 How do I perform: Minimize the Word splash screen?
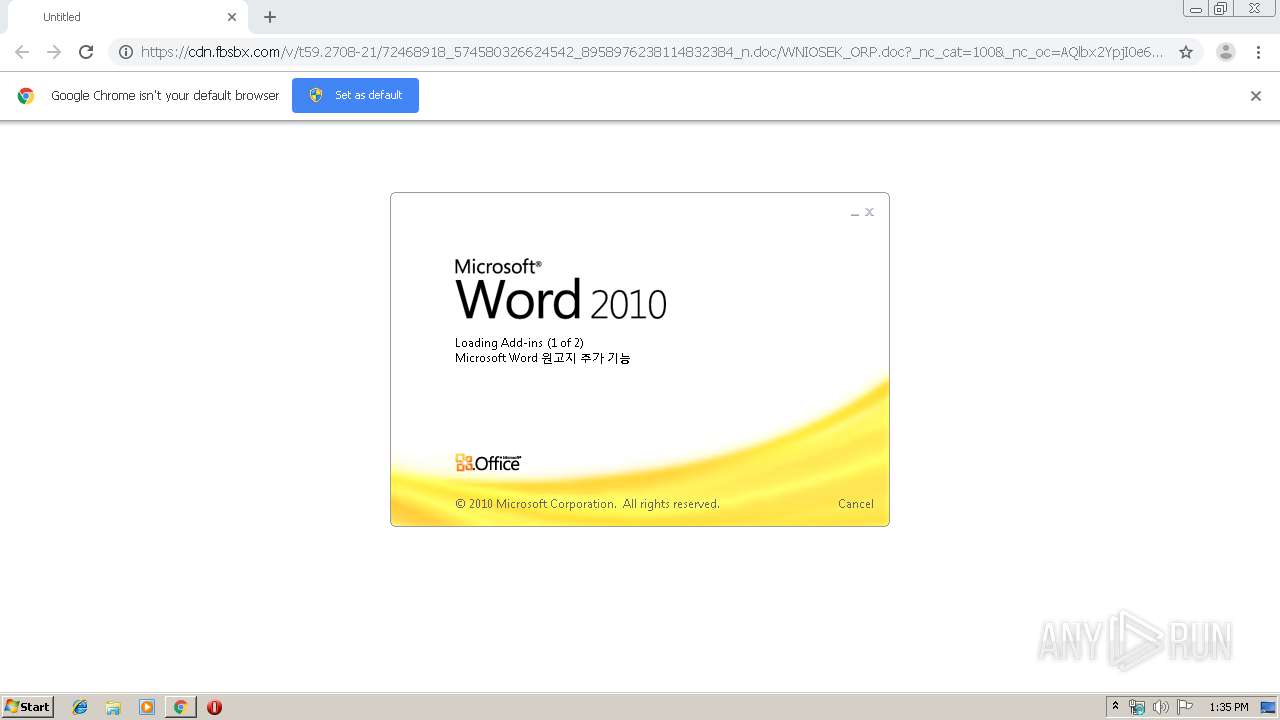(x=855, y=213)
